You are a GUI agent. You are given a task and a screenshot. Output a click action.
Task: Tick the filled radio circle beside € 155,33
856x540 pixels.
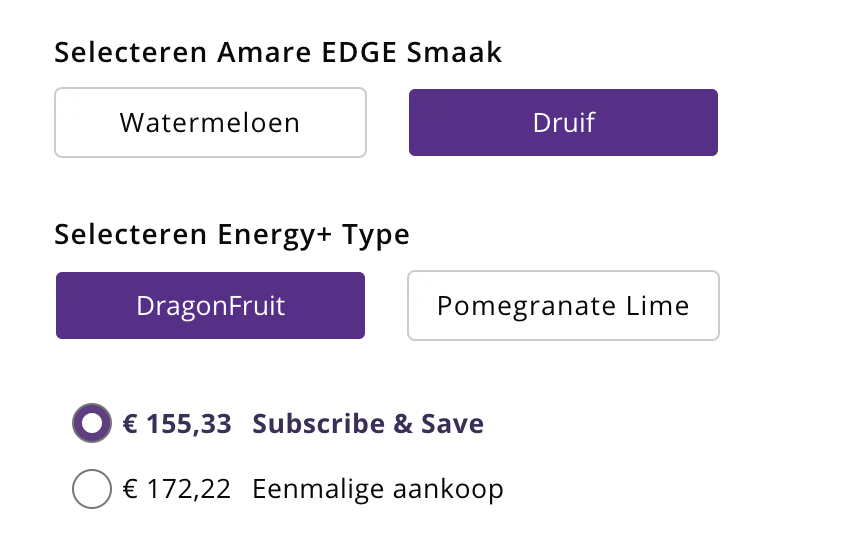click(x=92, y=424)
